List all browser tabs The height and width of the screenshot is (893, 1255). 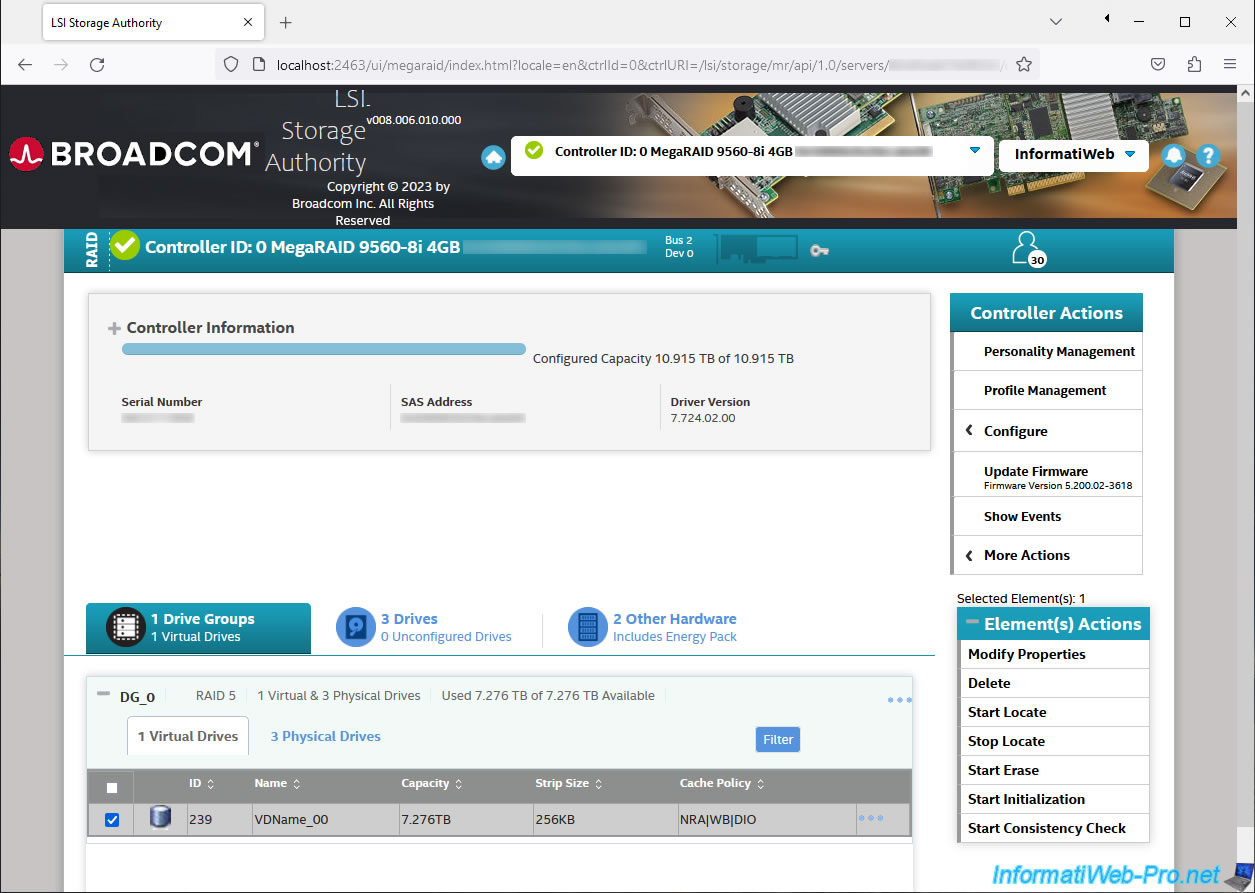click(1056, 22)
